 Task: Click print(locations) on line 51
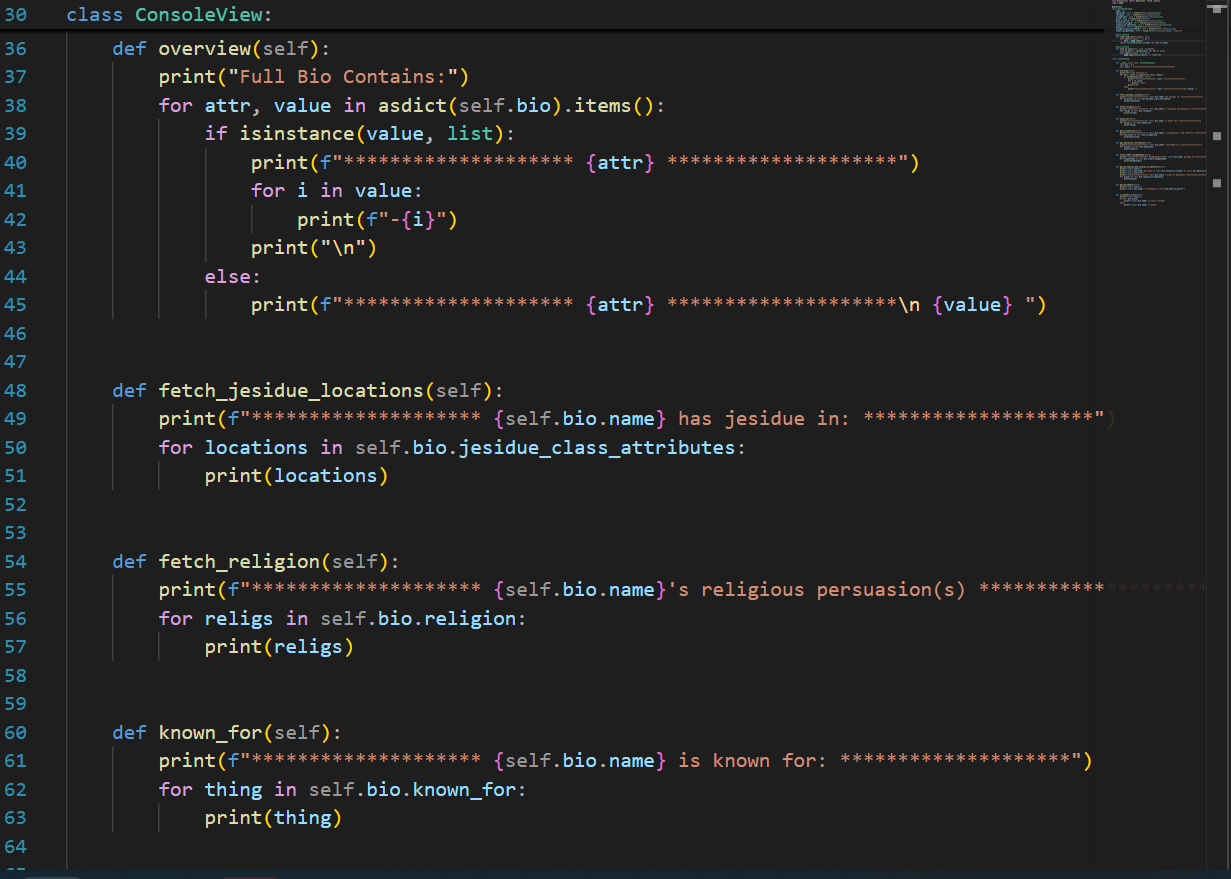click(297, 476)
